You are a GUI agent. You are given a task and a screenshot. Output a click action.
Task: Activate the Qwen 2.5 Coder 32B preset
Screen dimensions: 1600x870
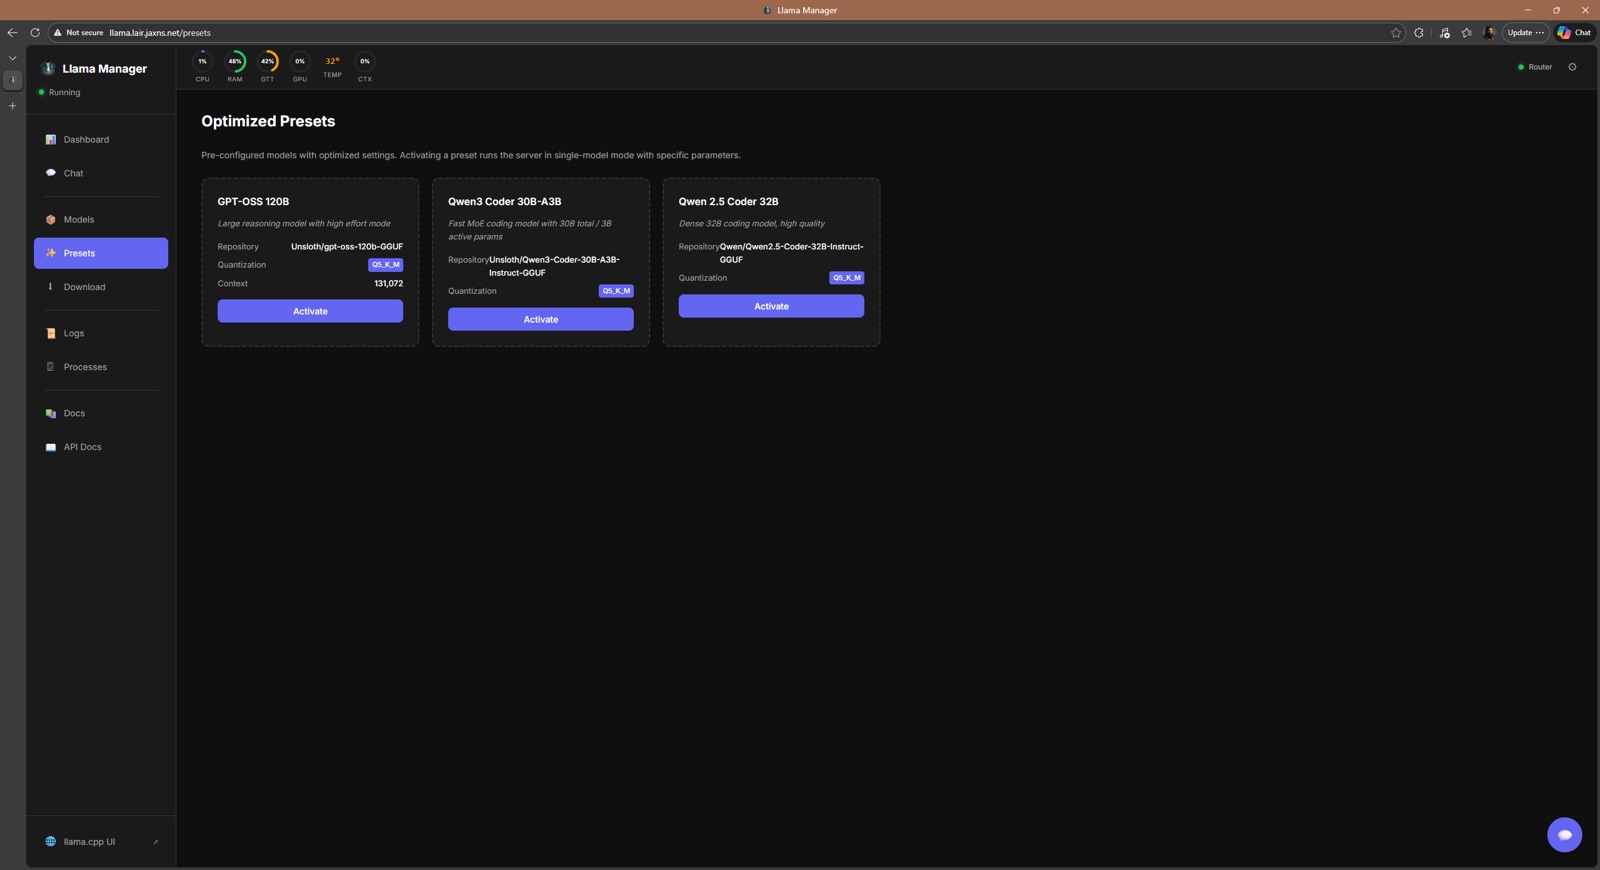click(771, 306)
